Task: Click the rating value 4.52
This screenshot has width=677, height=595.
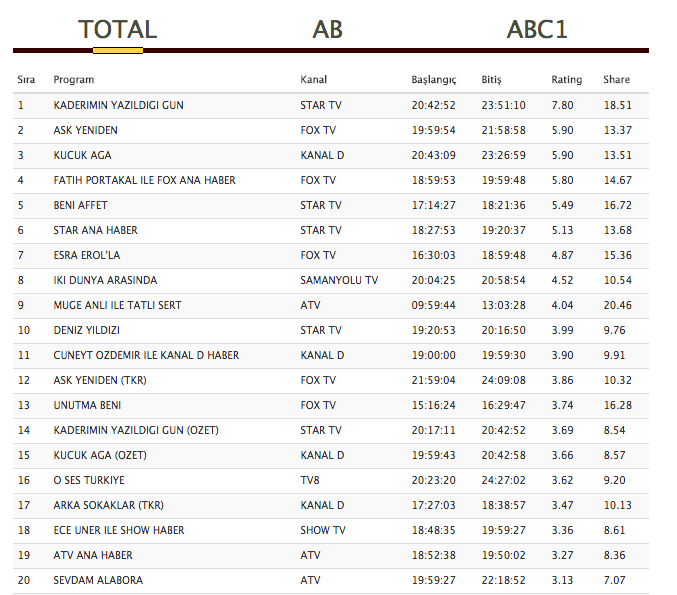Action: pos(562,280)
